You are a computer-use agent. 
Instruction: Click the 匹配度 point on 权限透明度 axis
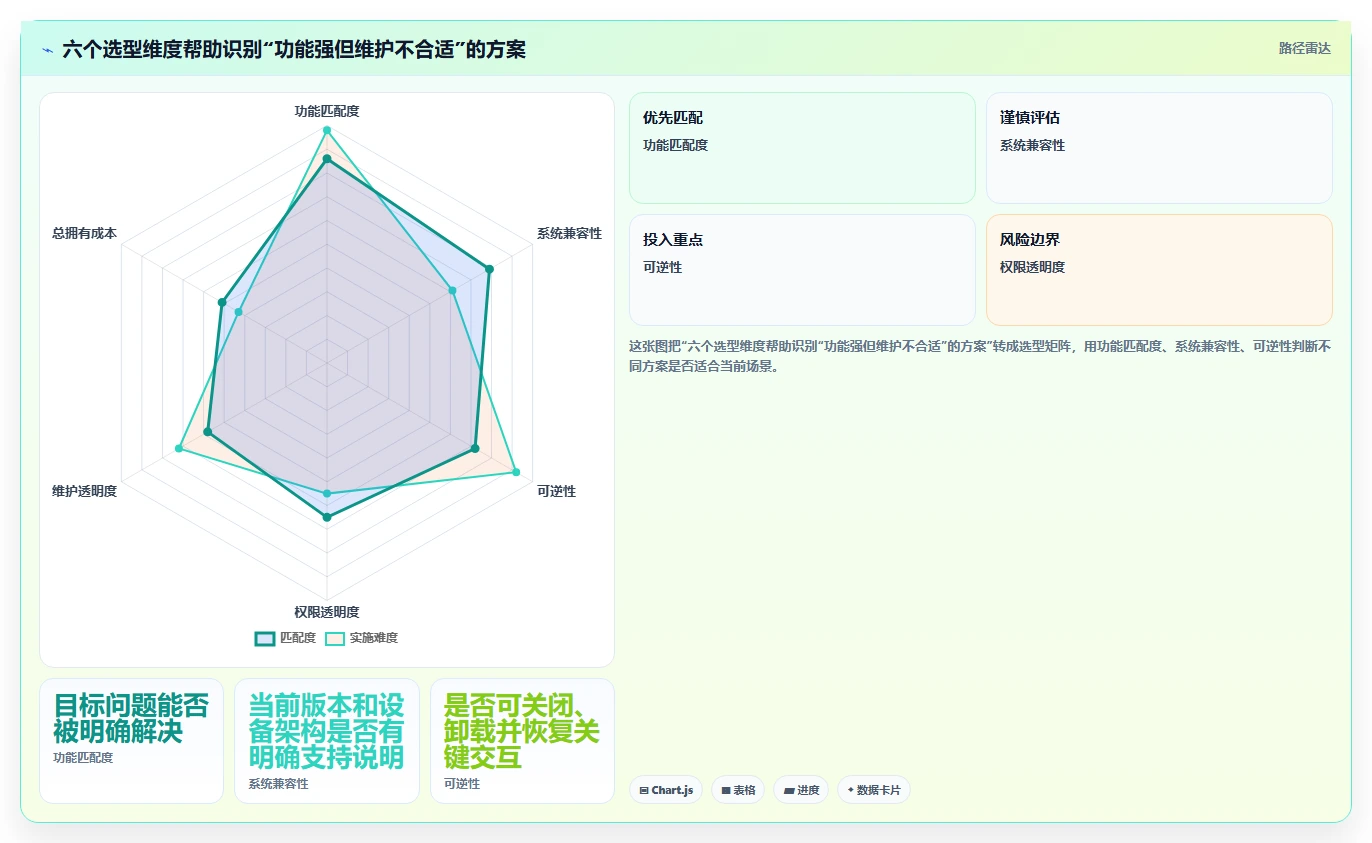(327, 517)
